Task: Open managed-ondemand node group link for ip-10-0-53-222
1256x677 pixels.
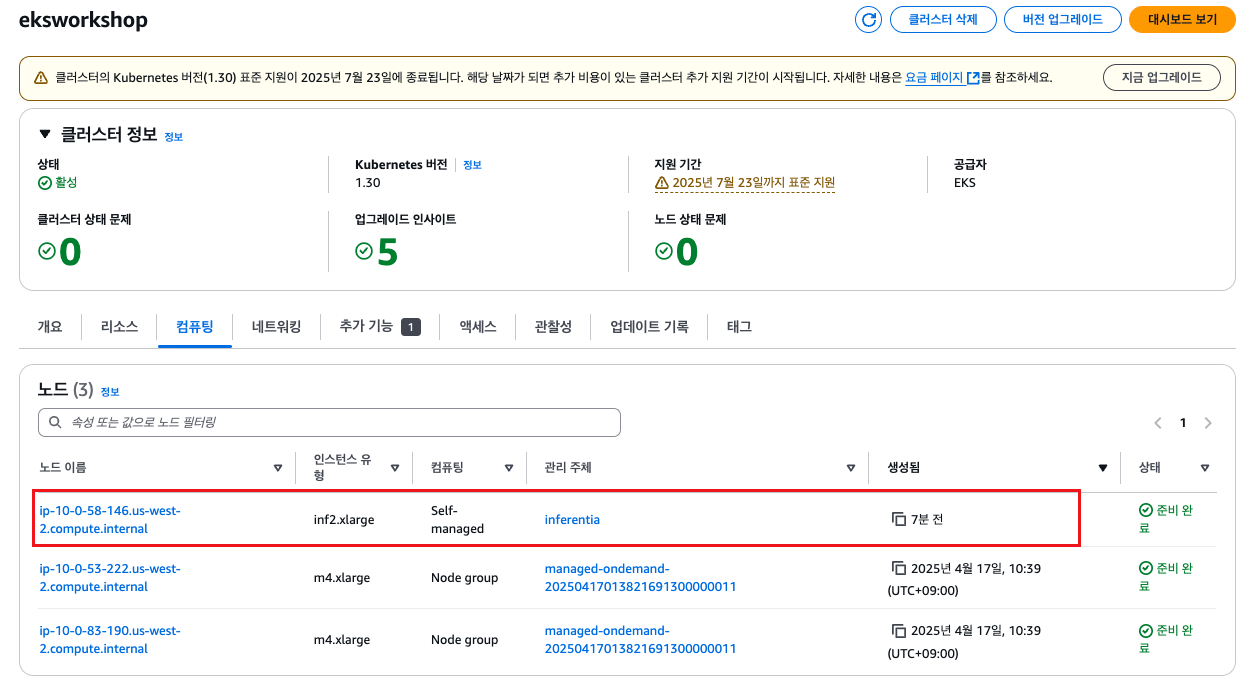Action: 640,577
